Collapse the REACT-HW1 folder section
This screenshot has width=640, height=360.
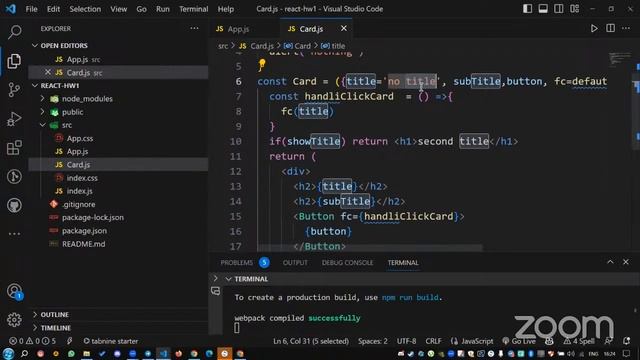point(35,85)
